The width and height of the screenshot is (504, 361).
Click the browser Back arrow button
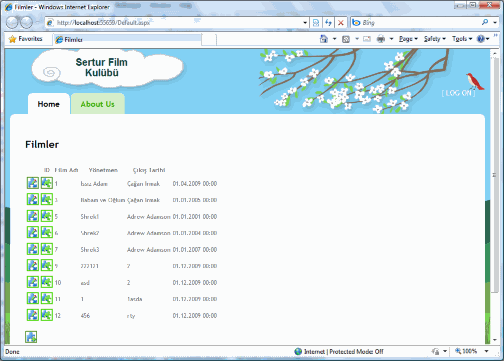tap(12, 23)
